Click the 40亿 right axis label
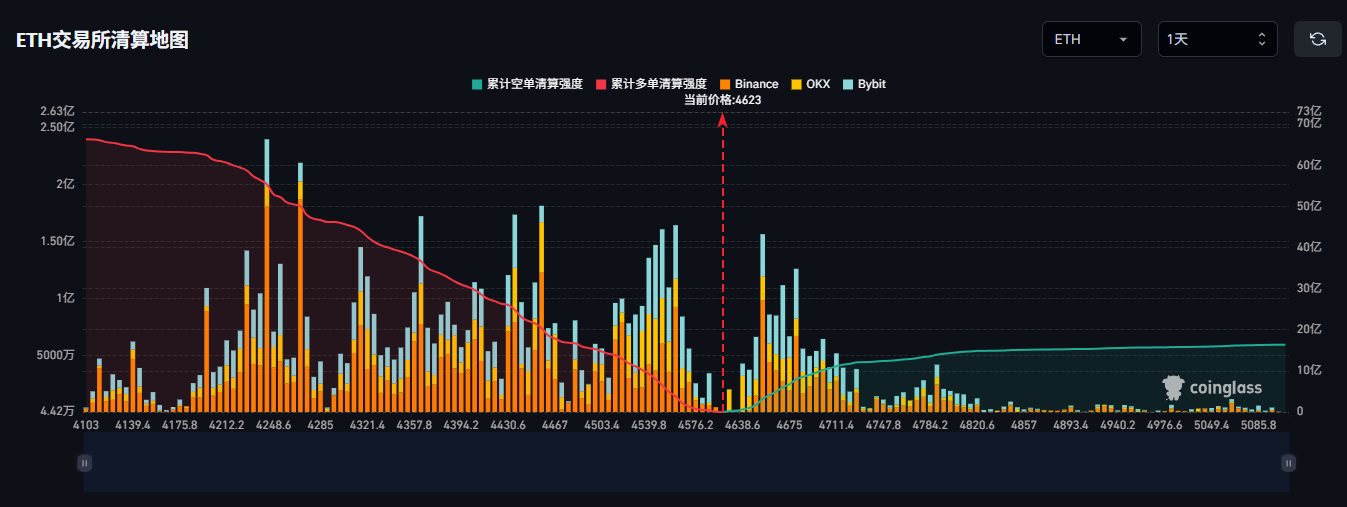This screenshot has width=1347, height=507. coord(1309,247)
